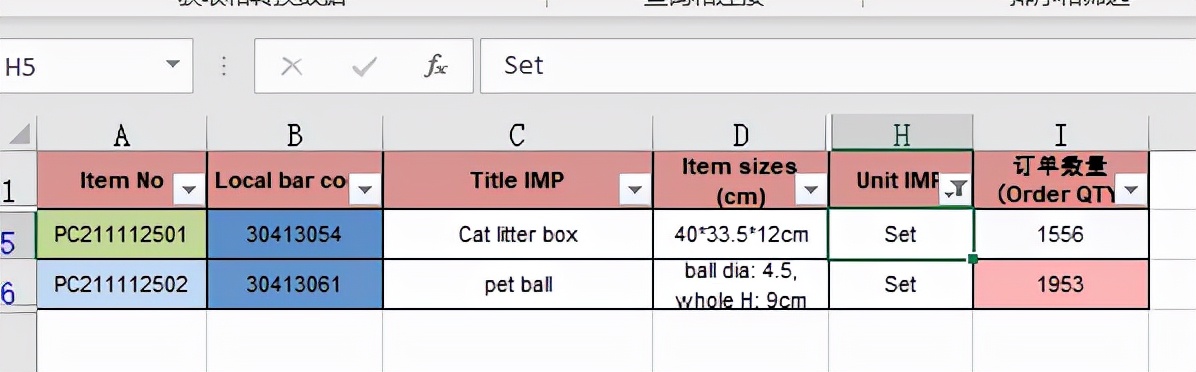1196x372 pixels.
Task: Cancel the entry with the X icon
Action: [291, 67]
